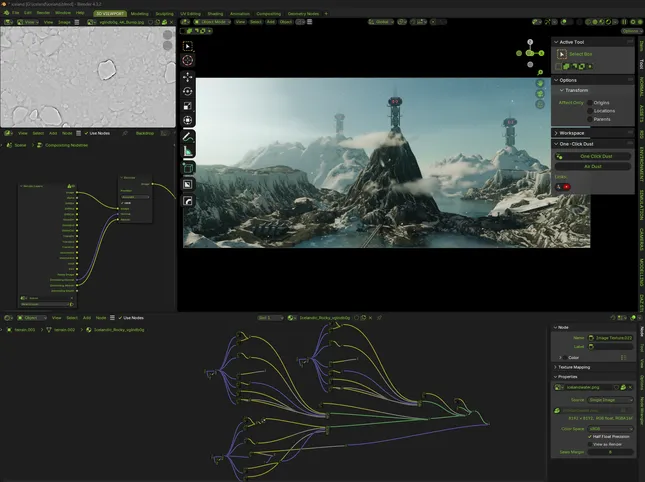Select the Rotate tool

click(188, 91)
